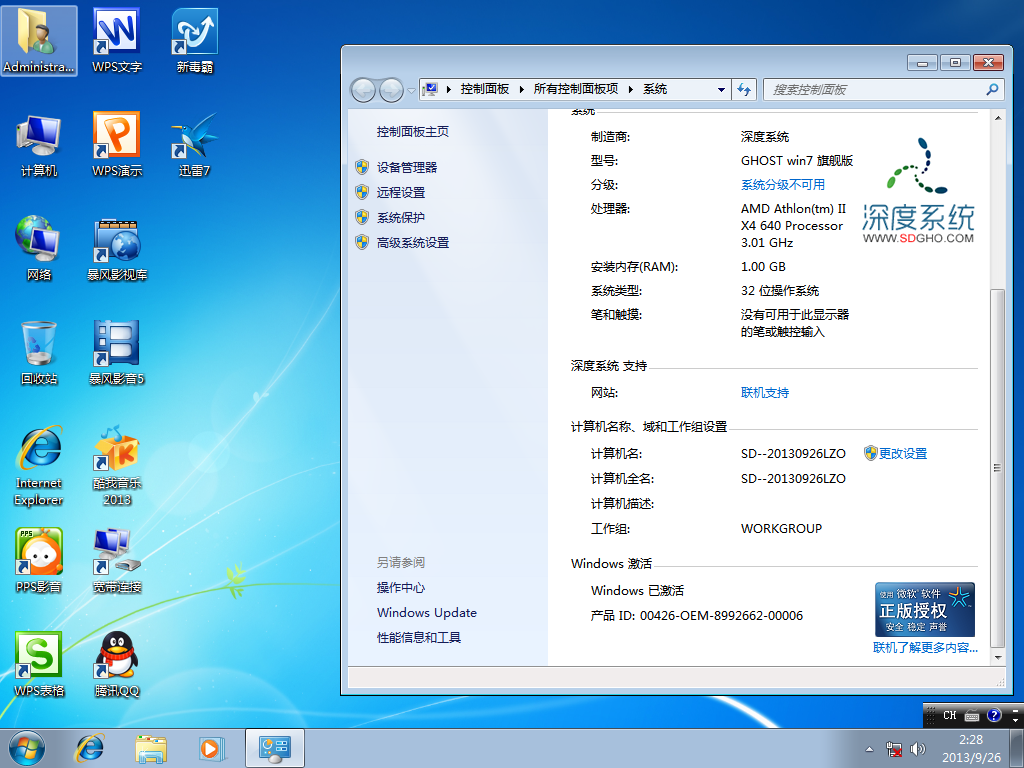Open Internet Explorer desktop shortcut
The width and height of the screenshot is (1024, 768).
coord(39,466)
